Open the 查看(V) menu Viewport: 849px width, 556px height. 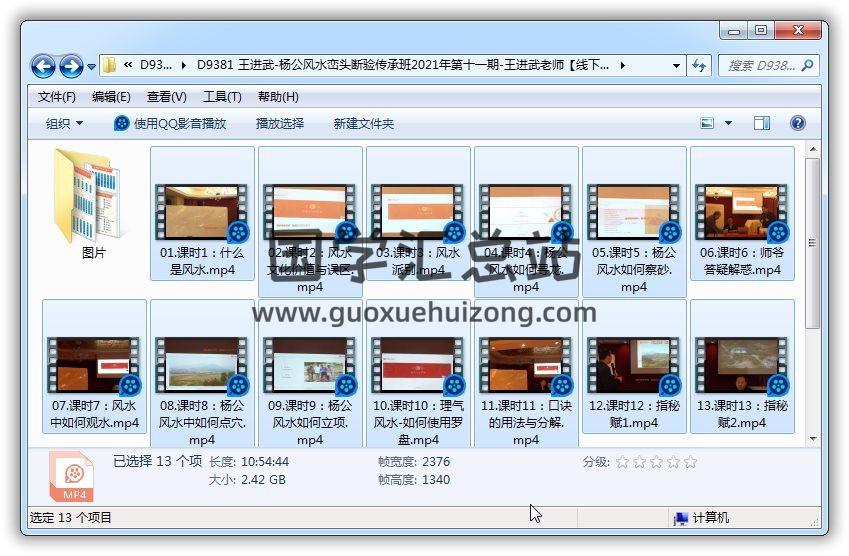pos(166,97)
